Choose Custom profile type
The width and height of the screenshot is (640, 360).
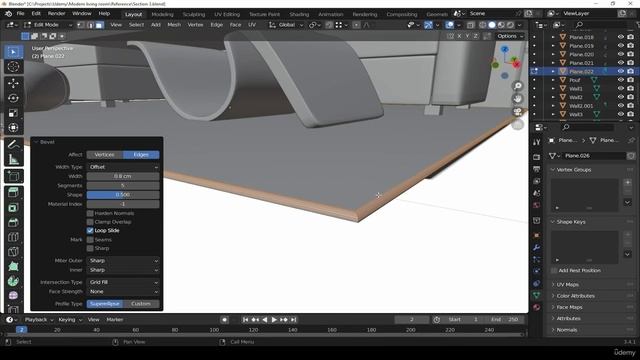(x=141, y=304)
